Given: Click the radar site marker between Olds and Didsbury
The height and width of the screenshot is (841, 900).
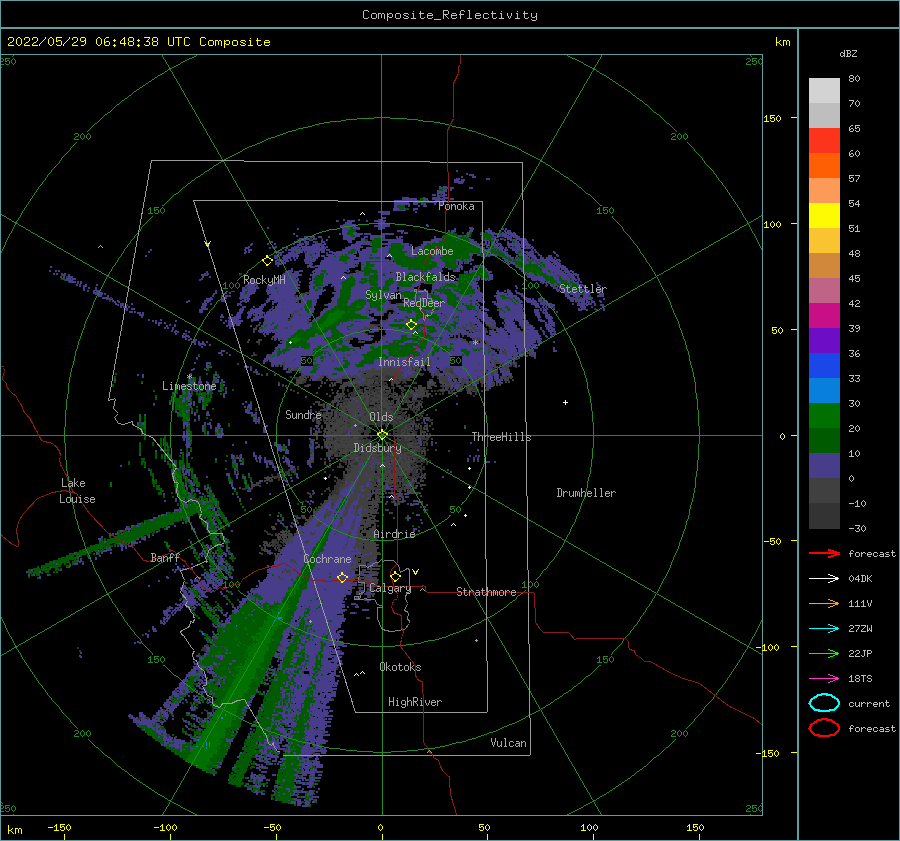Looking at the screenshot, I should point(382,435).
